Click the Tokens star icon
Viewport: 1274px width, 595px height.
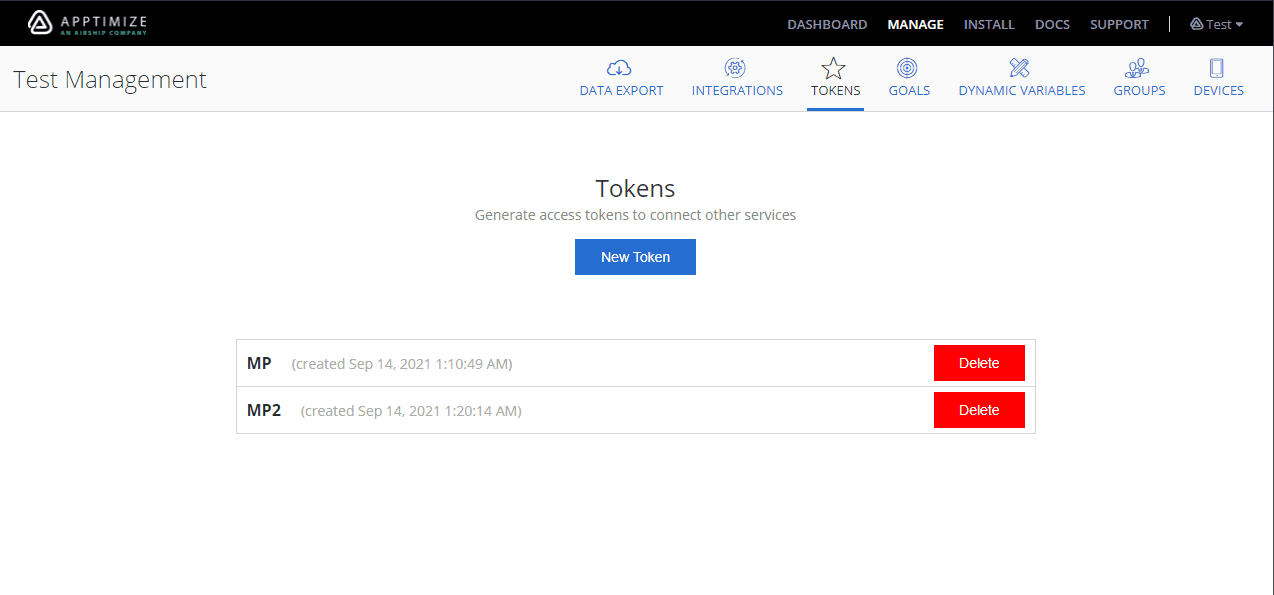(x=834, y=68)
